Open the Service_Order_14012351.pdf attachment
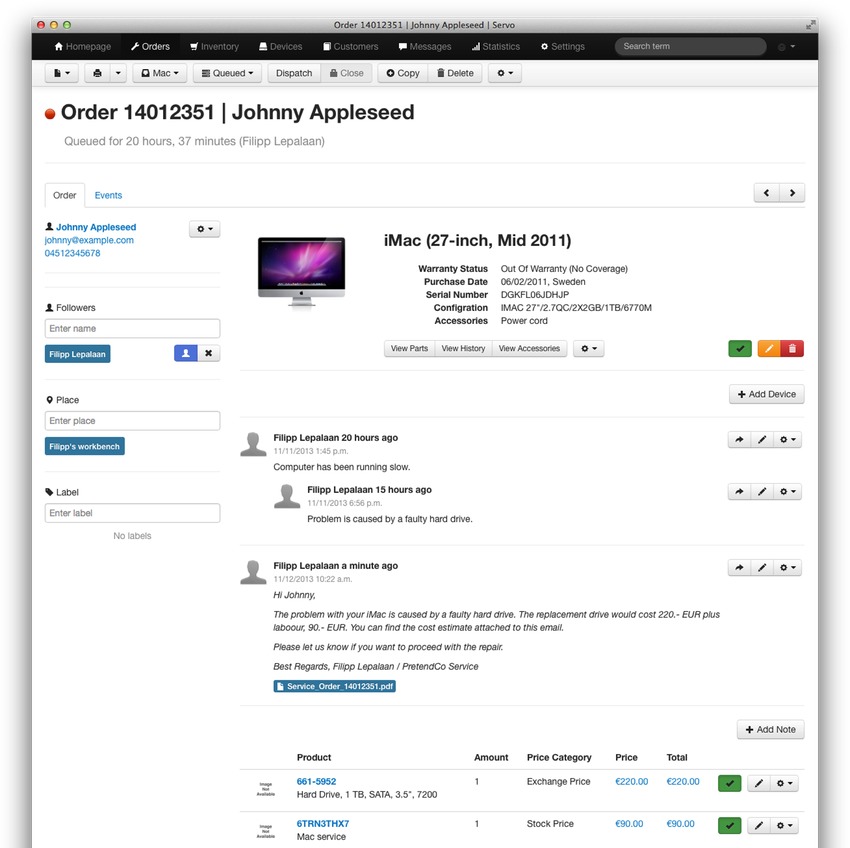The width and height of the screenshot is (850, 848). pos(334,686)
